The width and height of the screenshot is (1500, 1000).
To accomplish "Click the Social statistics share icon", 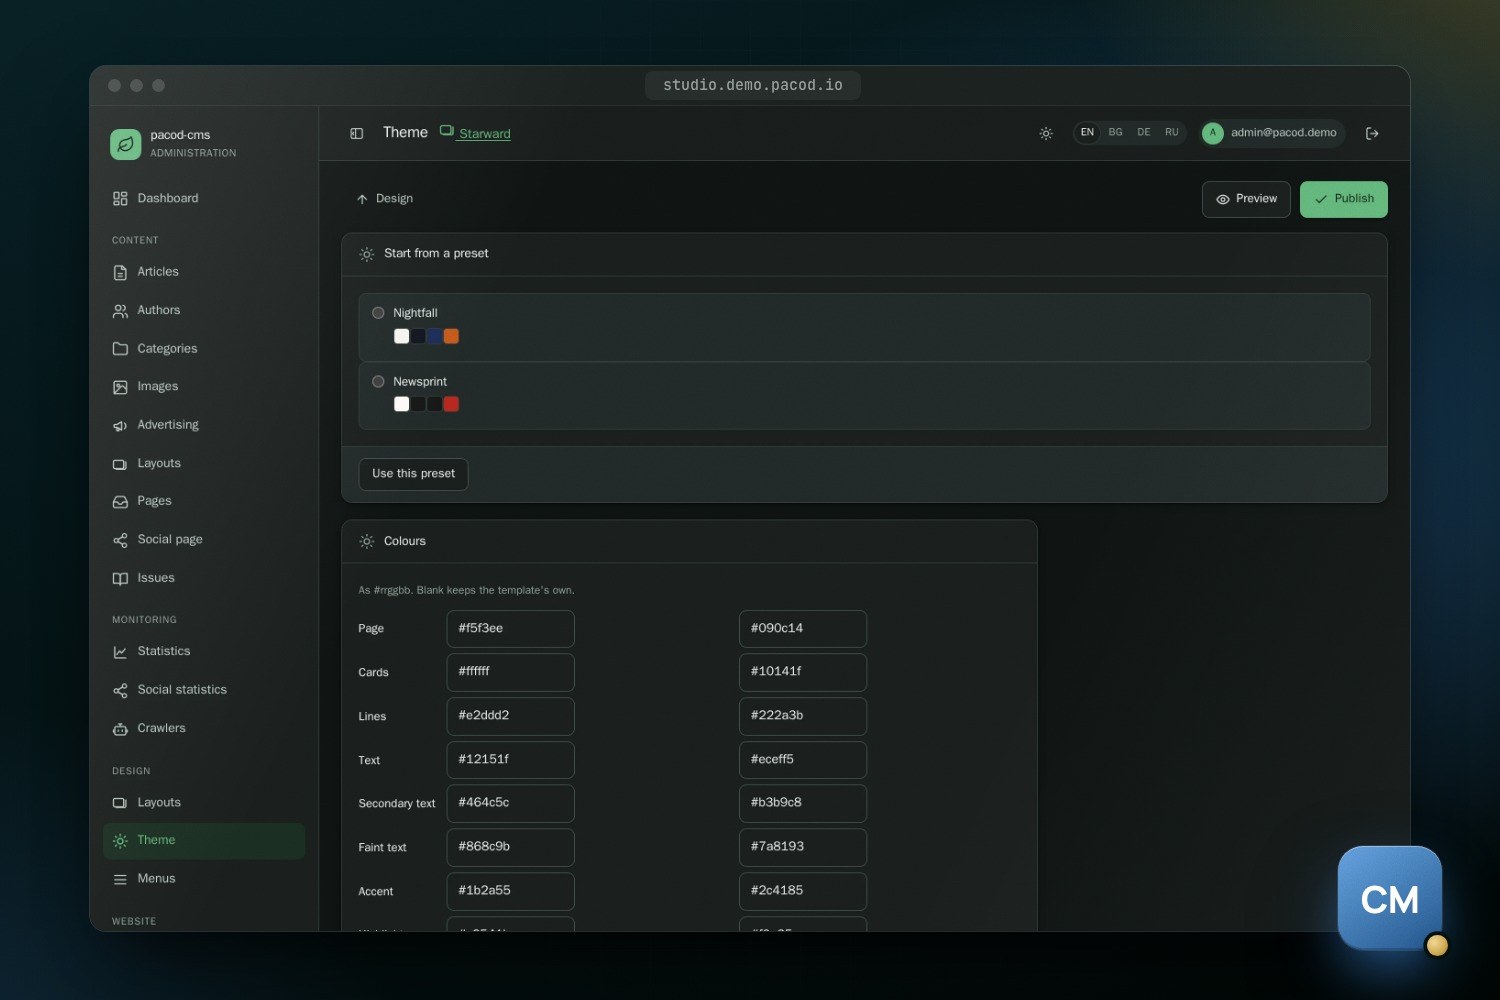I will [x=120, y=690].
